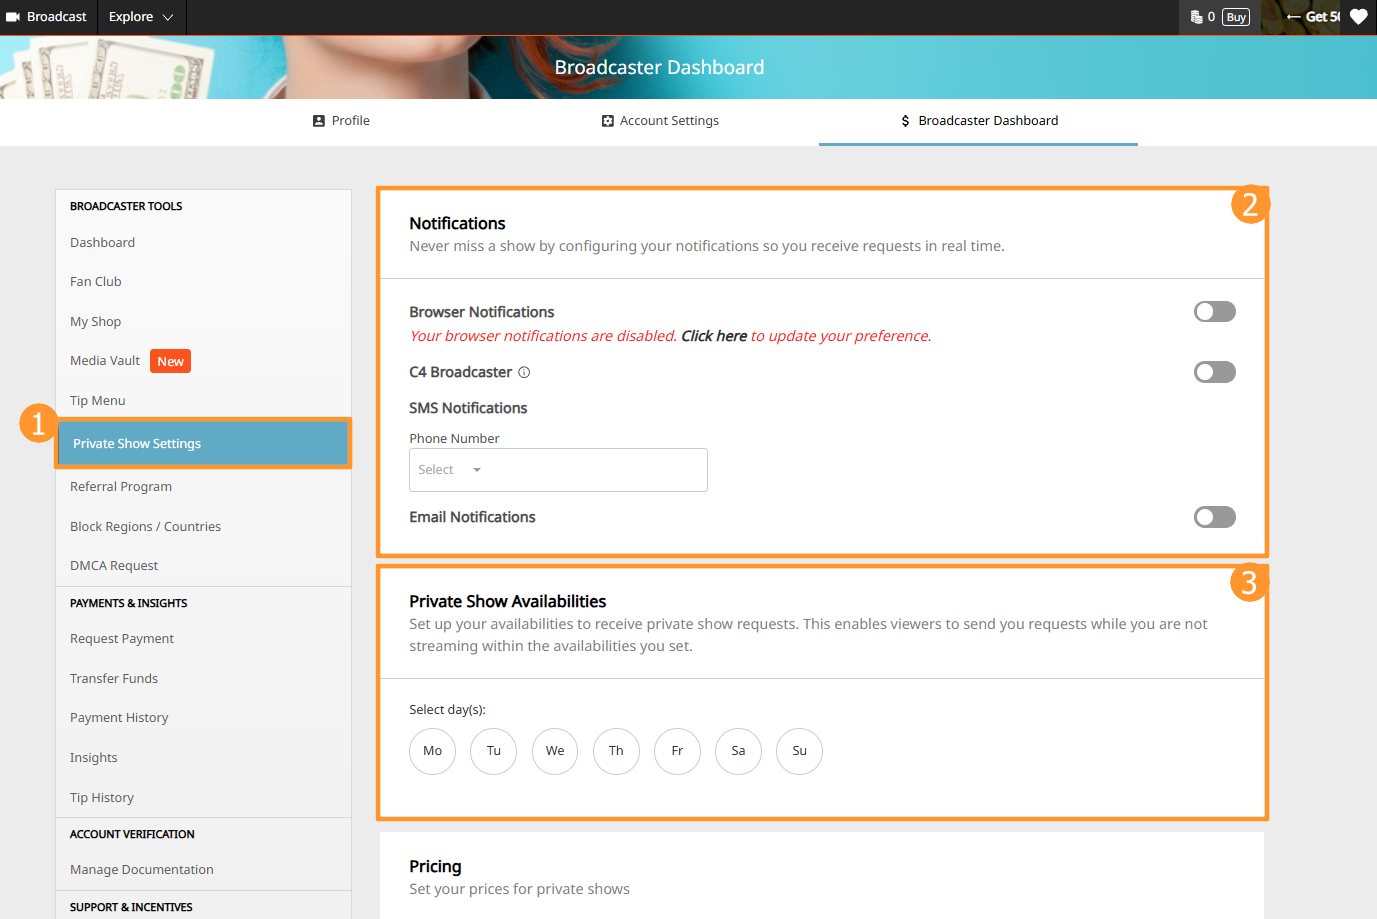Click the Buy tokens button

(x=1236, y=17)
